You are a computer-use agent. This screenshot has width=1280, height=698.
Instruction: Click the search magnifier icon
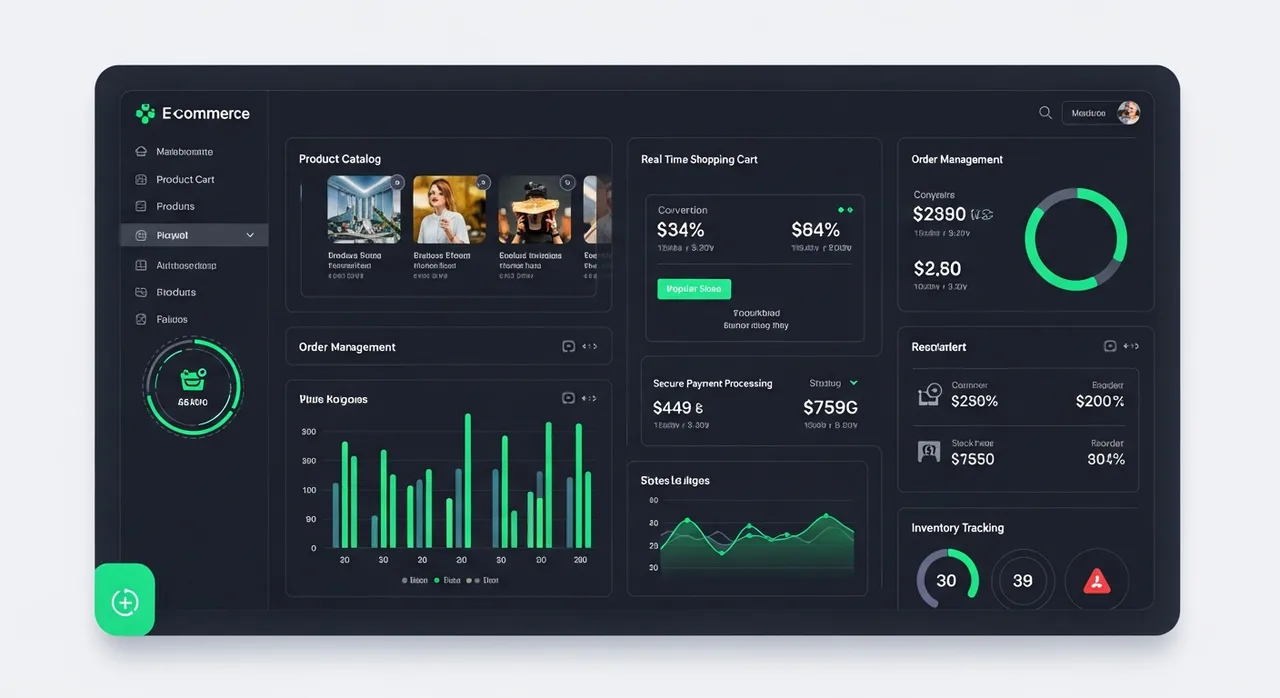click(1045, 113)
